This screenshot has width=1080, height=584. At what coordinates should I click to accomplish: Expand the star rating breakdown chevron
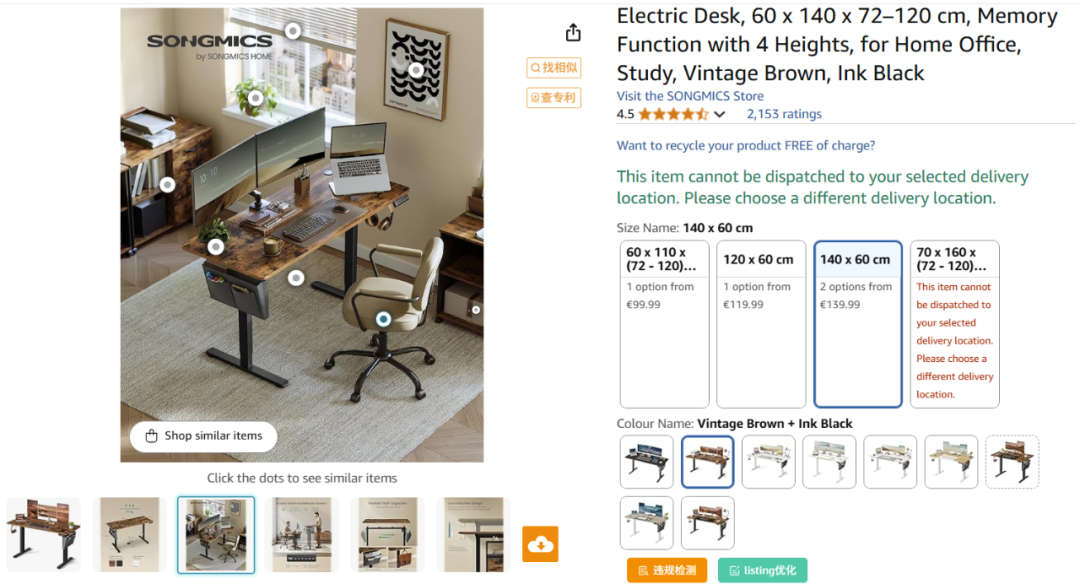click(x=720, y=114)
